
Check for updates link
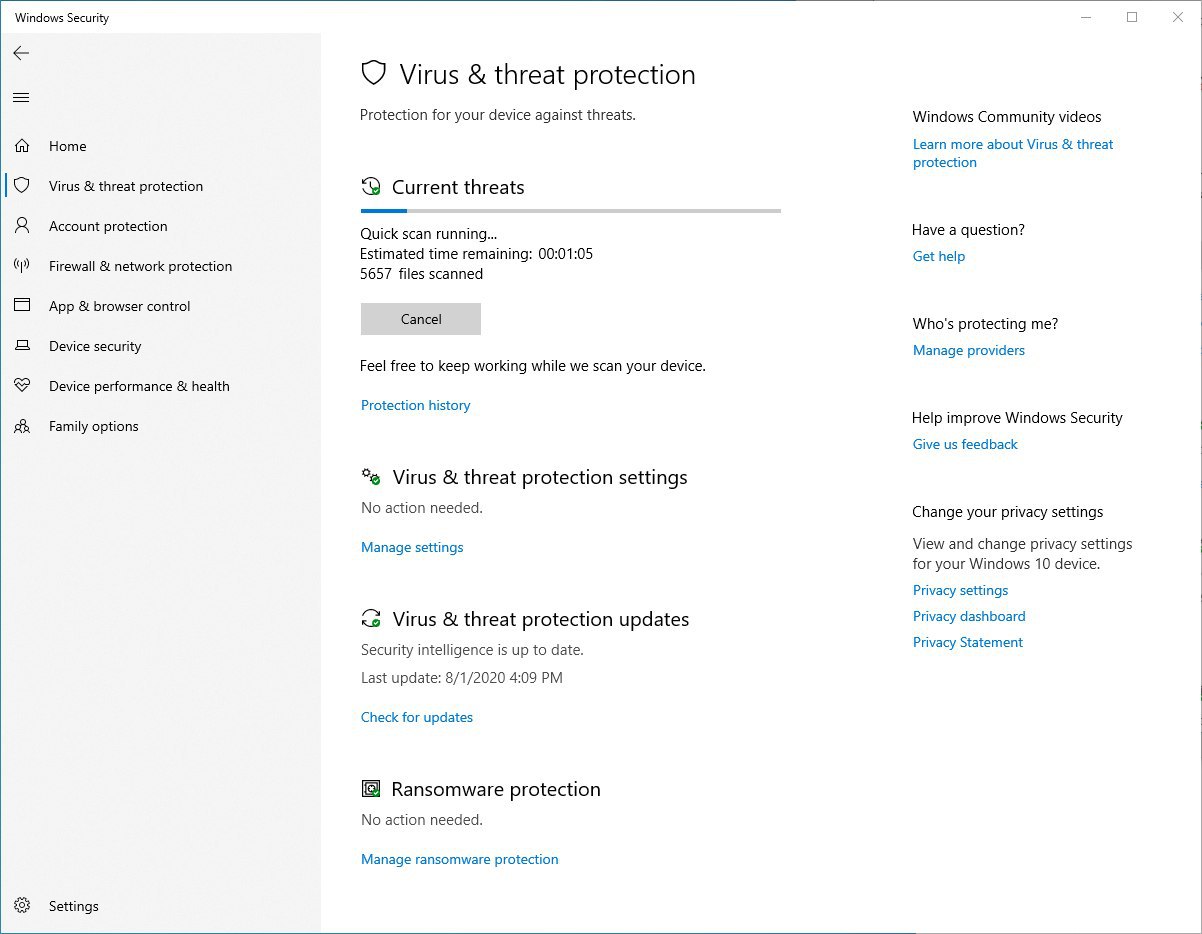click(x=417, y=717)
